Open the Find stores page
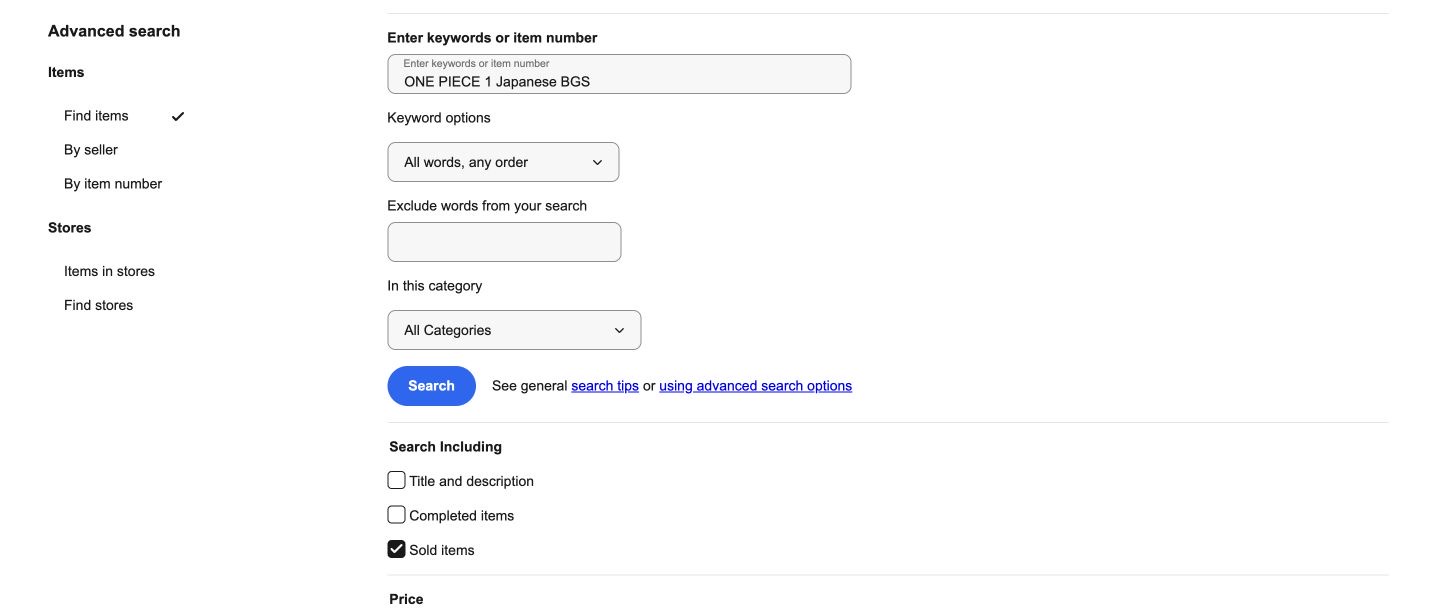1437x610 pixels. (x=98, y=305)
